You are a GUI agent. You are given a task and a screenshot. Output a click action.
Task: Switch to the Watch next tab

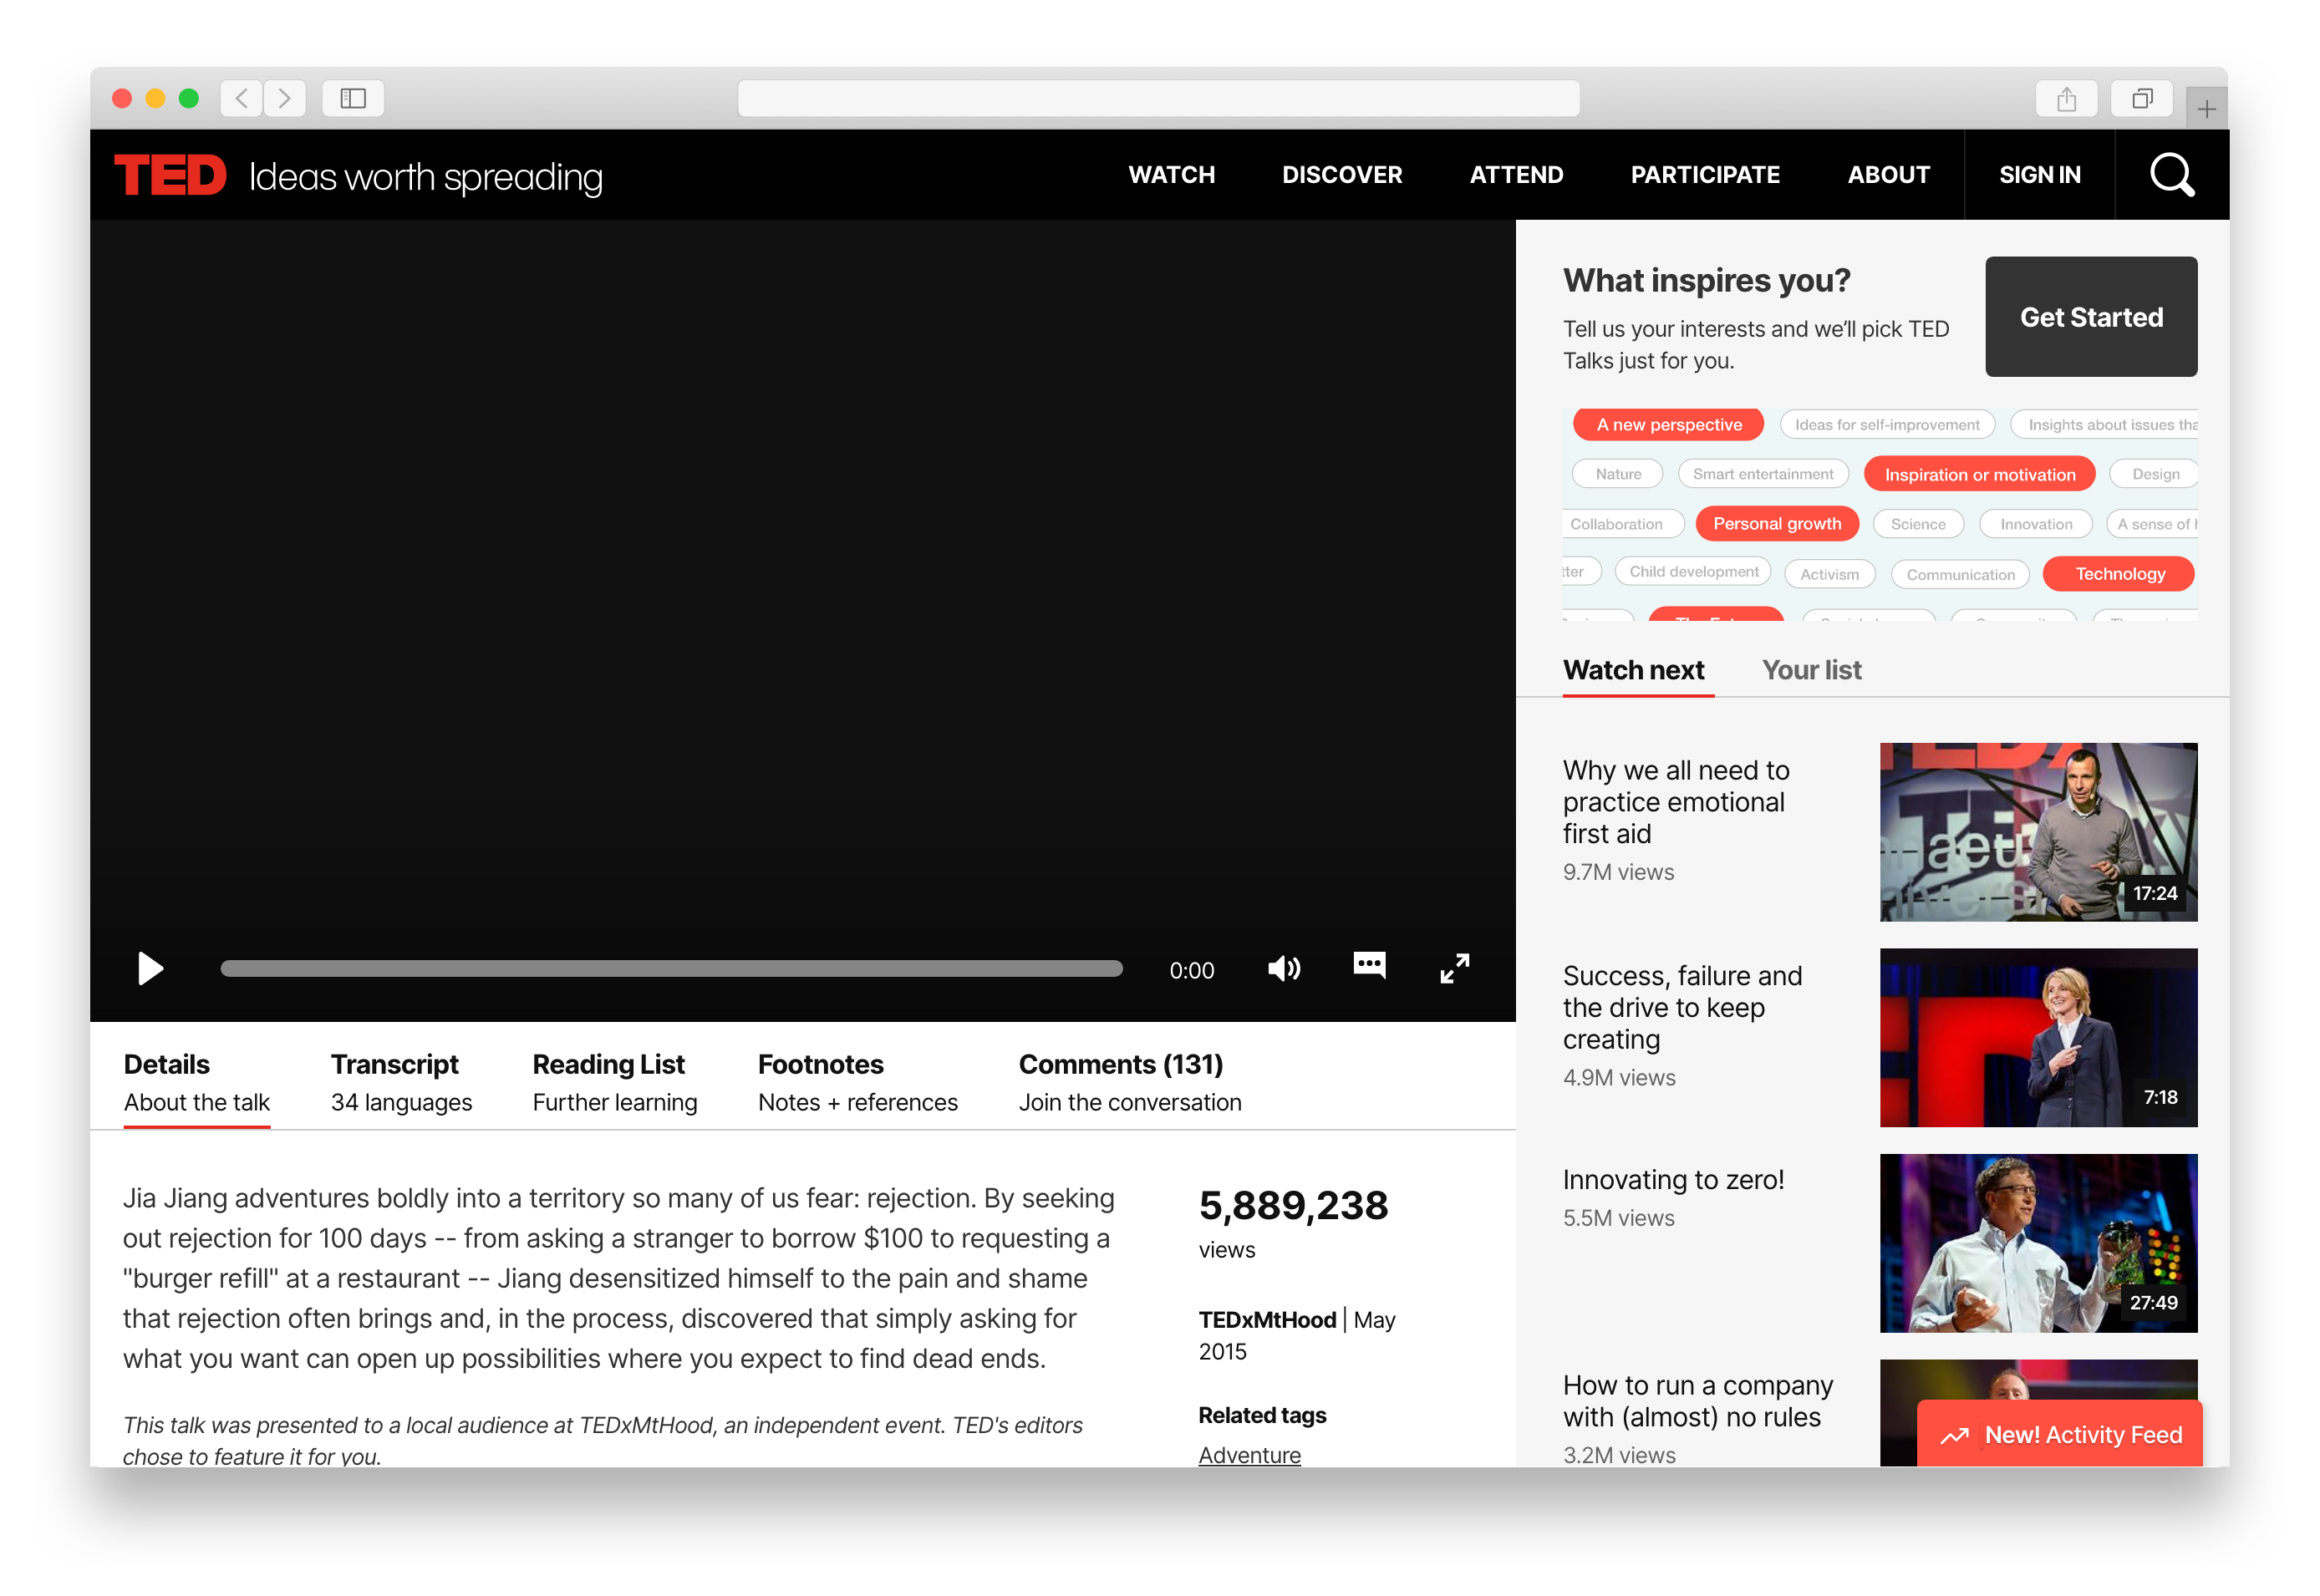point(1633,670)
